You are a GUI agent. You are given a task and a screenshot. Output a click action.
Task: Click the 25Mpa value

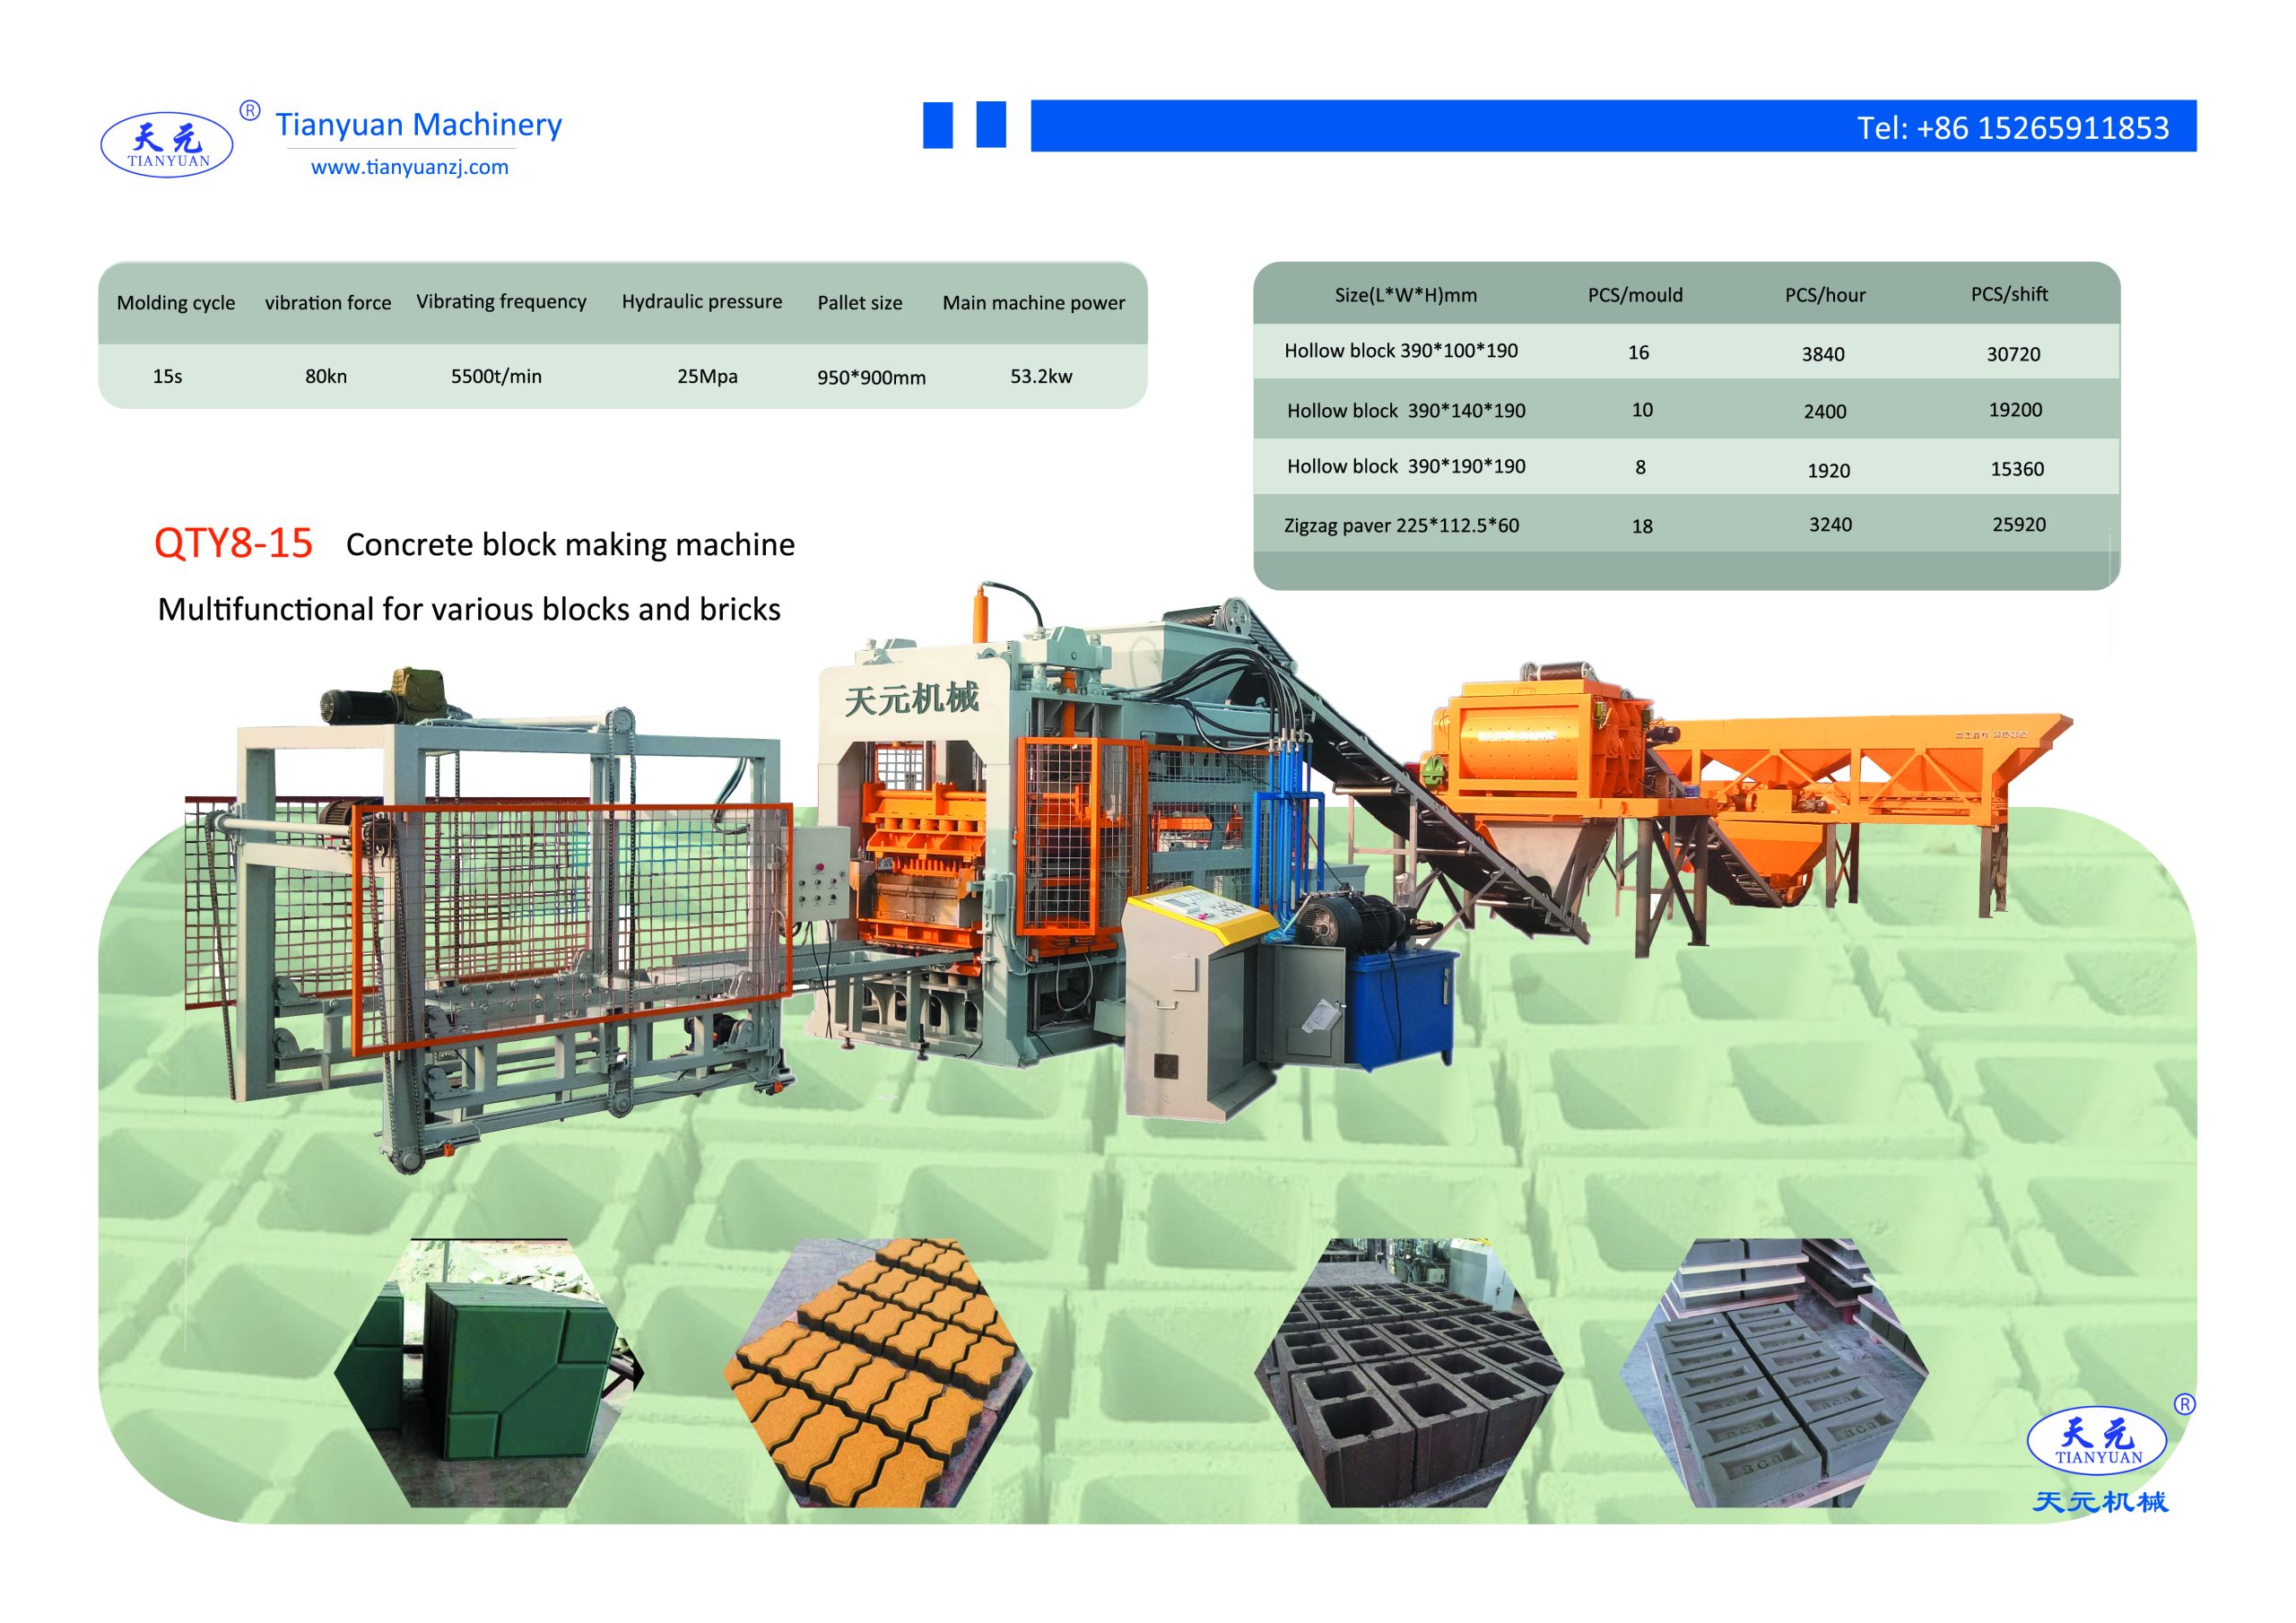pos(707,377)
